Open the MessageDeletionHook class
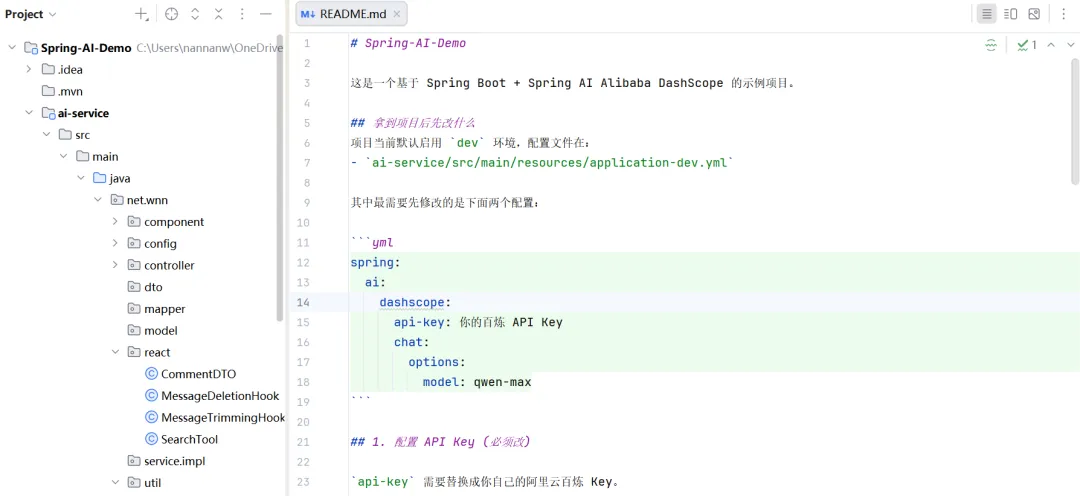The width and height of the screenshot is (1080, 496). (220, 395)
